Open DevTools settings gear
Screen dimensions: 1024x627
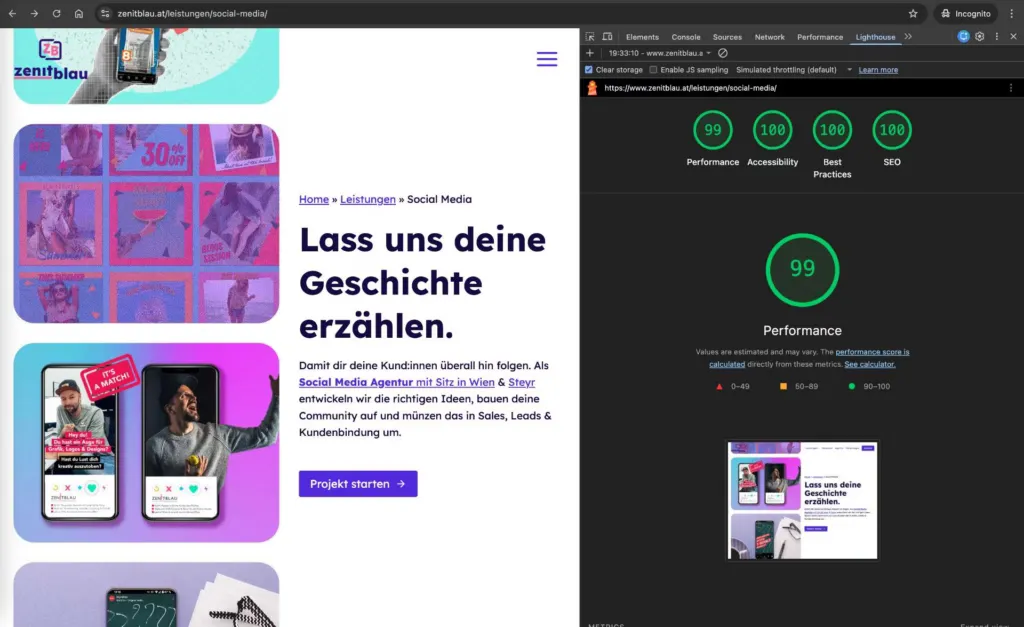pyautogui.click(x=980, y=37)
